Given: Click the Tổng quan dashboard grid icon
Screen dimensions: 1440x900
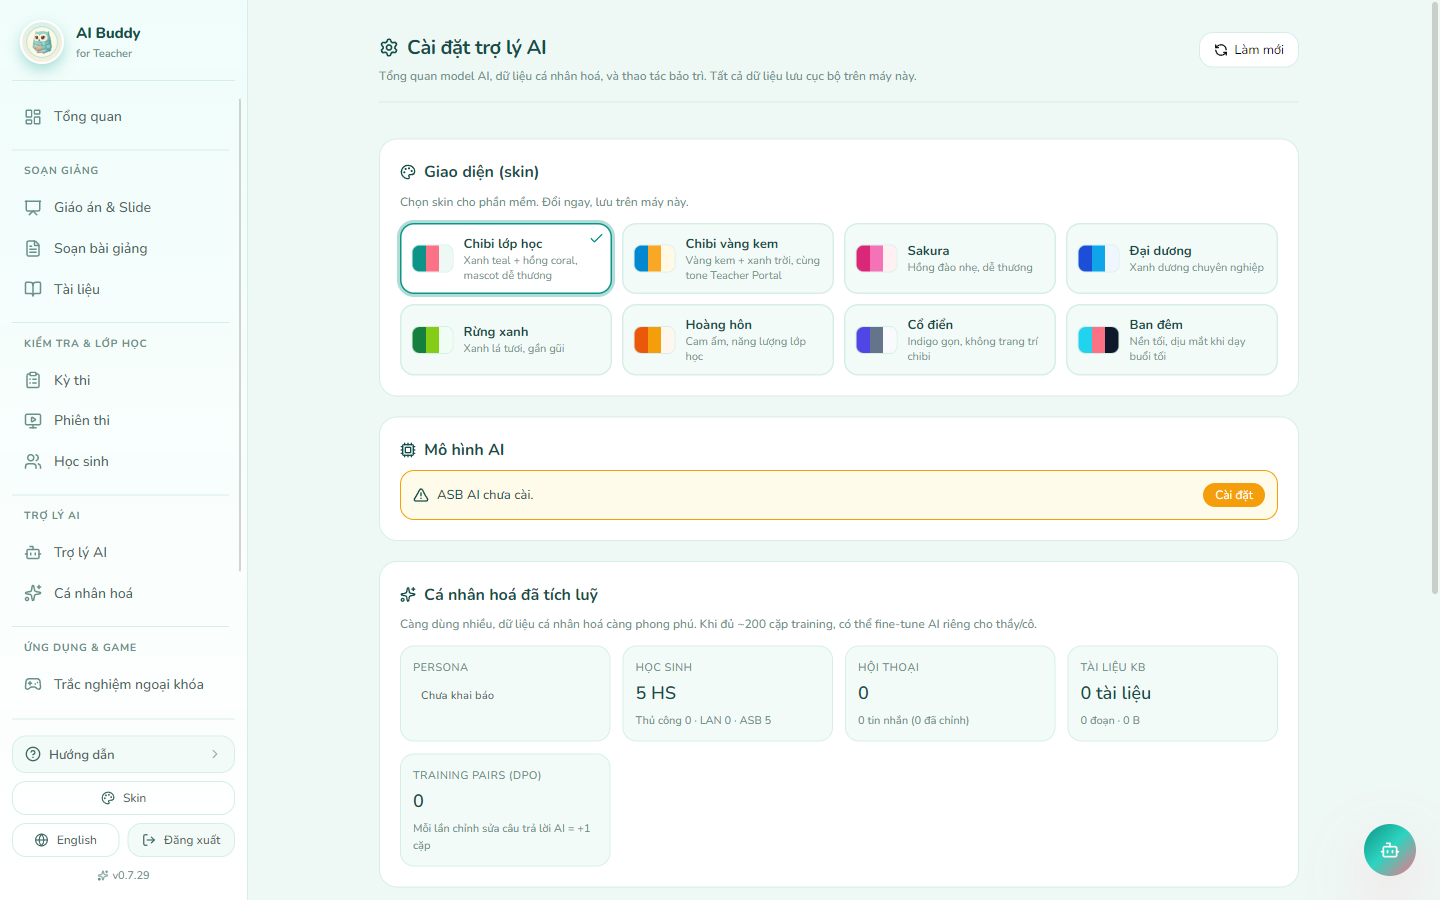Looking at the screenshot, I should pyautogui.click(x=33, y=117).
